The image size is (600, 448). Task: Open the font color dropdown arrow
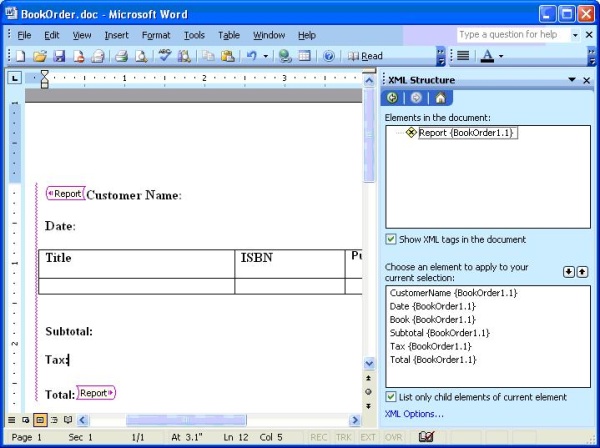[501, 57]
